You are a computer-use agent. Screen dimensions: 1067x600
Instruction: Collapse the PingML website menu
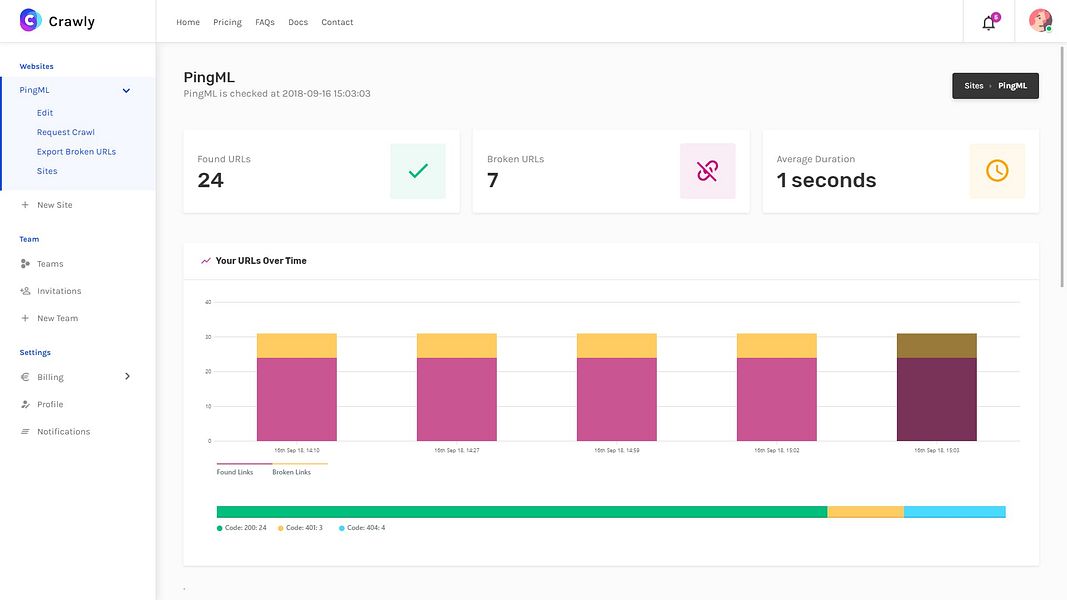pyautogui.click(x=126, y=90)
